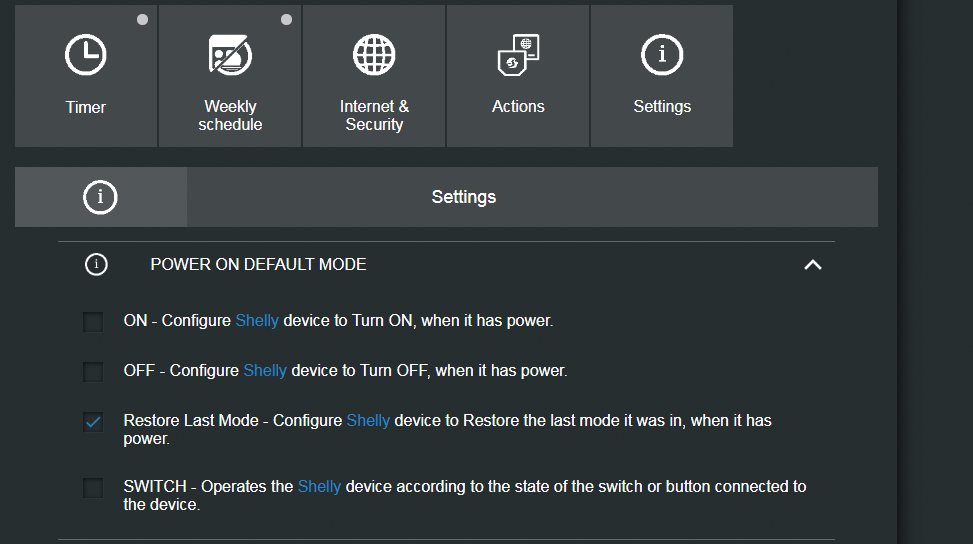Collapse Power On Default Mode section chevron
Screen dimensions: 973x544
(x=813, y=265)
